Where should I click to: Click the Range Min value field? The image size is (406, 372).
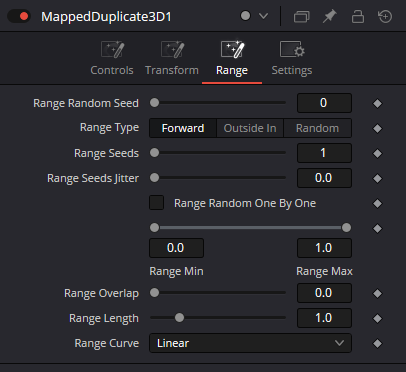pyautogui.click(x=176, y=248)
